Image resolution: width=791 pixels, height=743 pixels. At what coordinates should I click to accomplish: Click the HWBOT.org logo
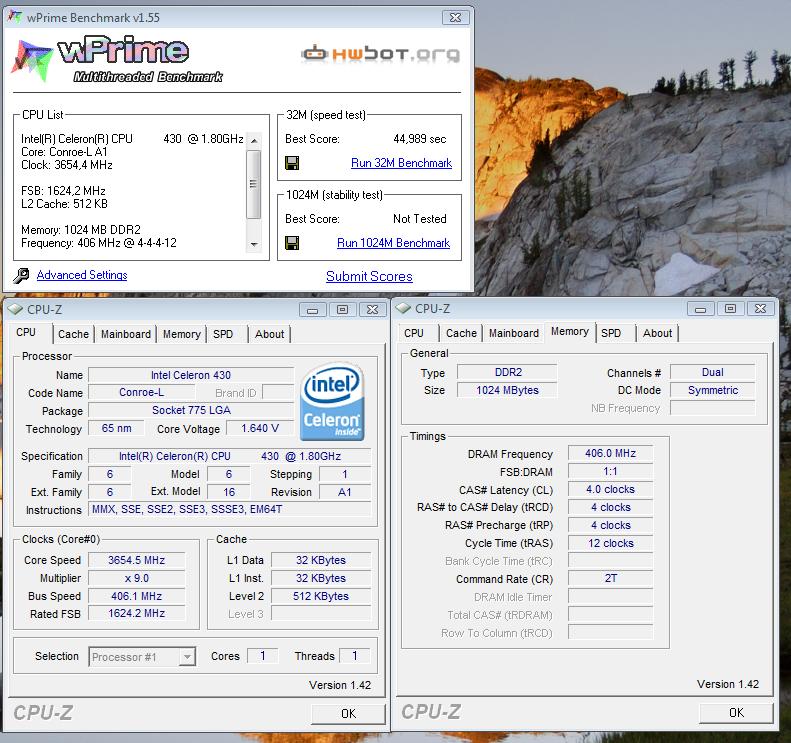tap(381, 53)
